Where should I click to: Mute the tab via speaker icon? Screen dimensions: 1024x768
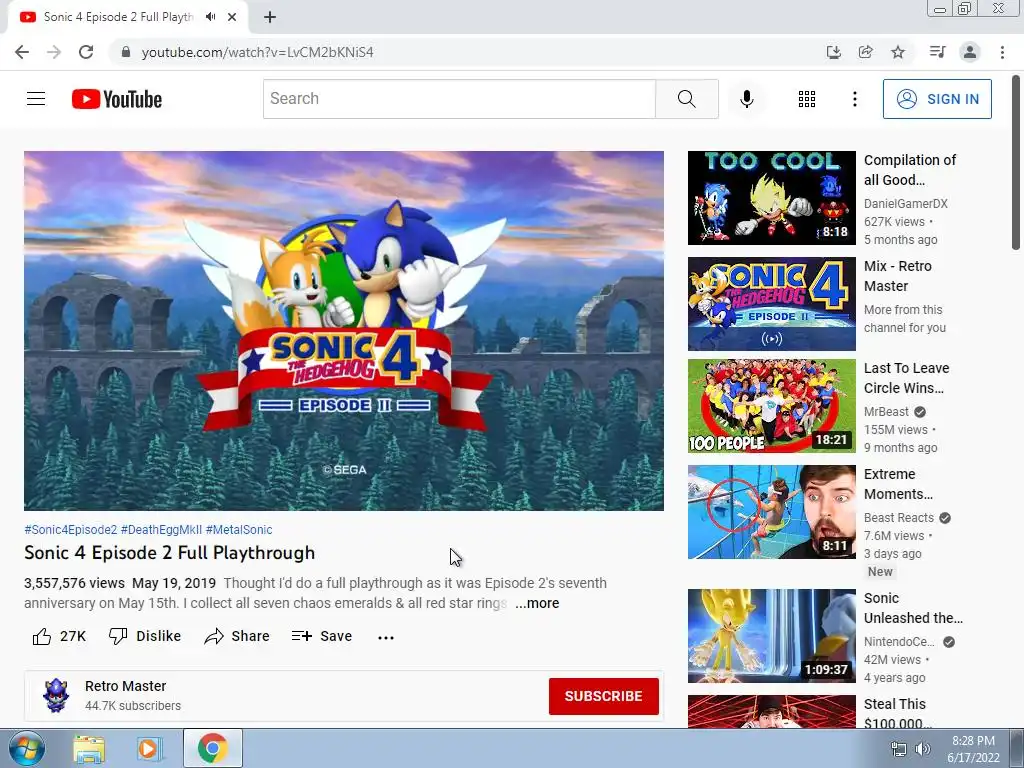[210, 17]
